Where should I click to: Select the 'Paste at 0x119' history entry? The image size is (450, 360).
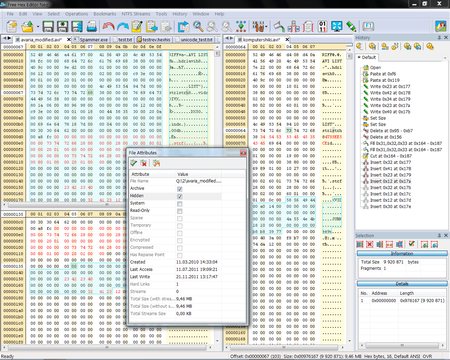tap(384, 80)
